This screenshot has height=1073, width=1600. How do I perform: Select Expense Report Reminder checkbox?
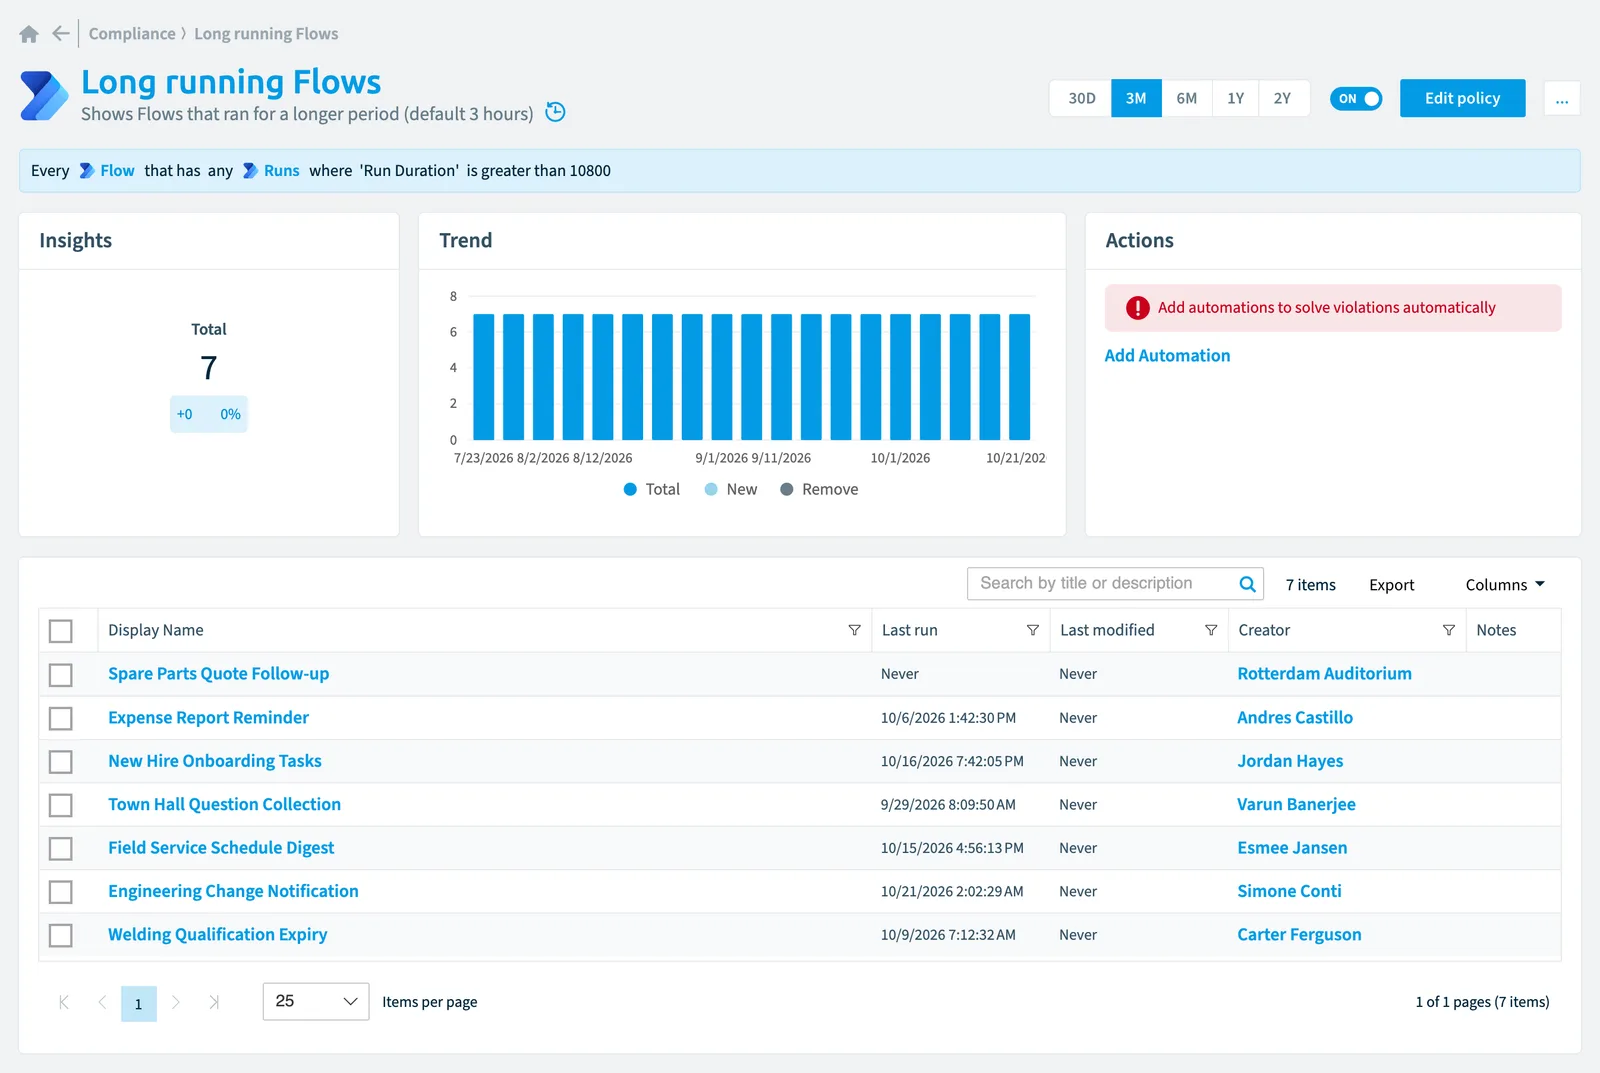pos(61,718)
